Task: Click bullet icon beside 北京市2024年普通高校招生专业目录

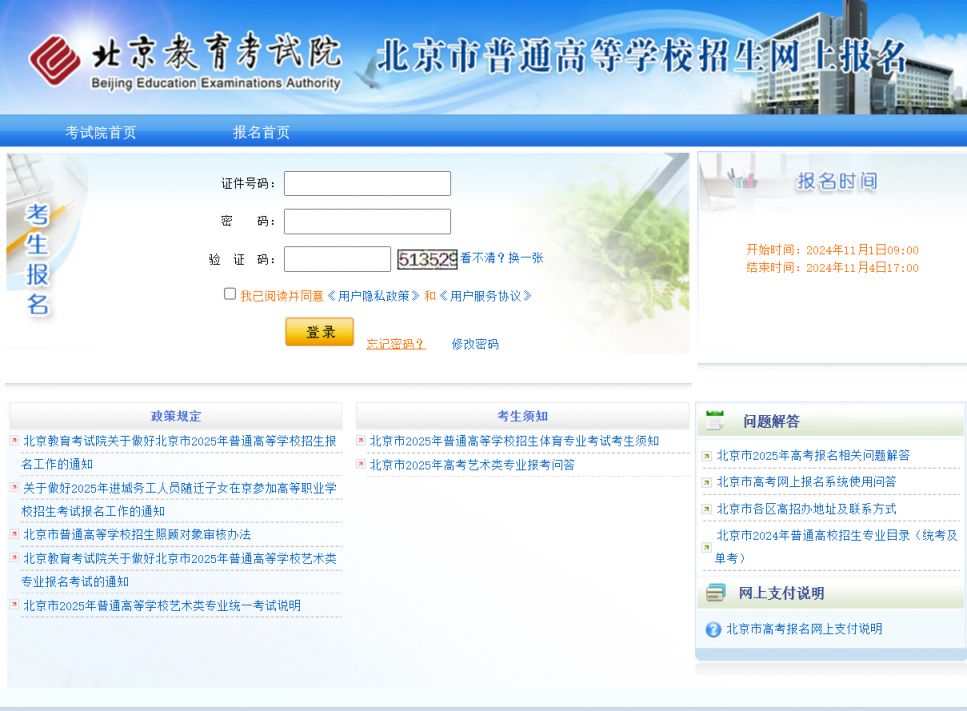Action: point(707,547)
